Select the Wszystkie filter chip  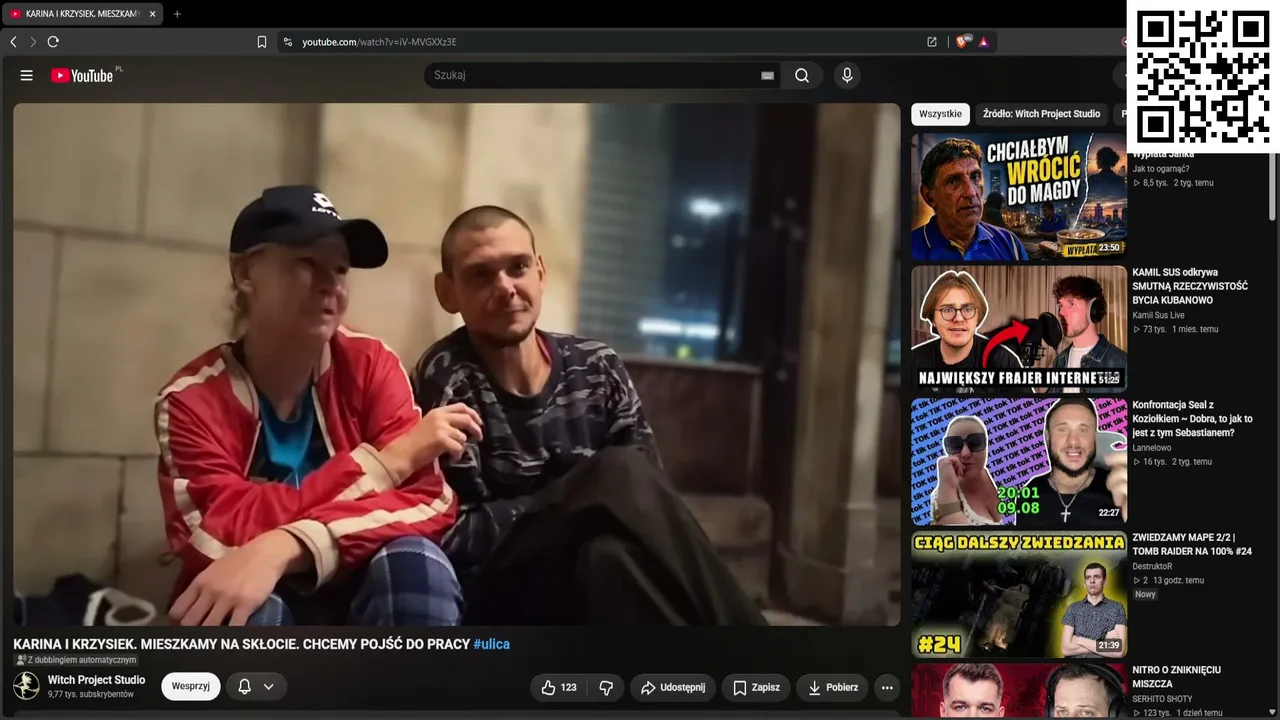[x=940, y=114]
